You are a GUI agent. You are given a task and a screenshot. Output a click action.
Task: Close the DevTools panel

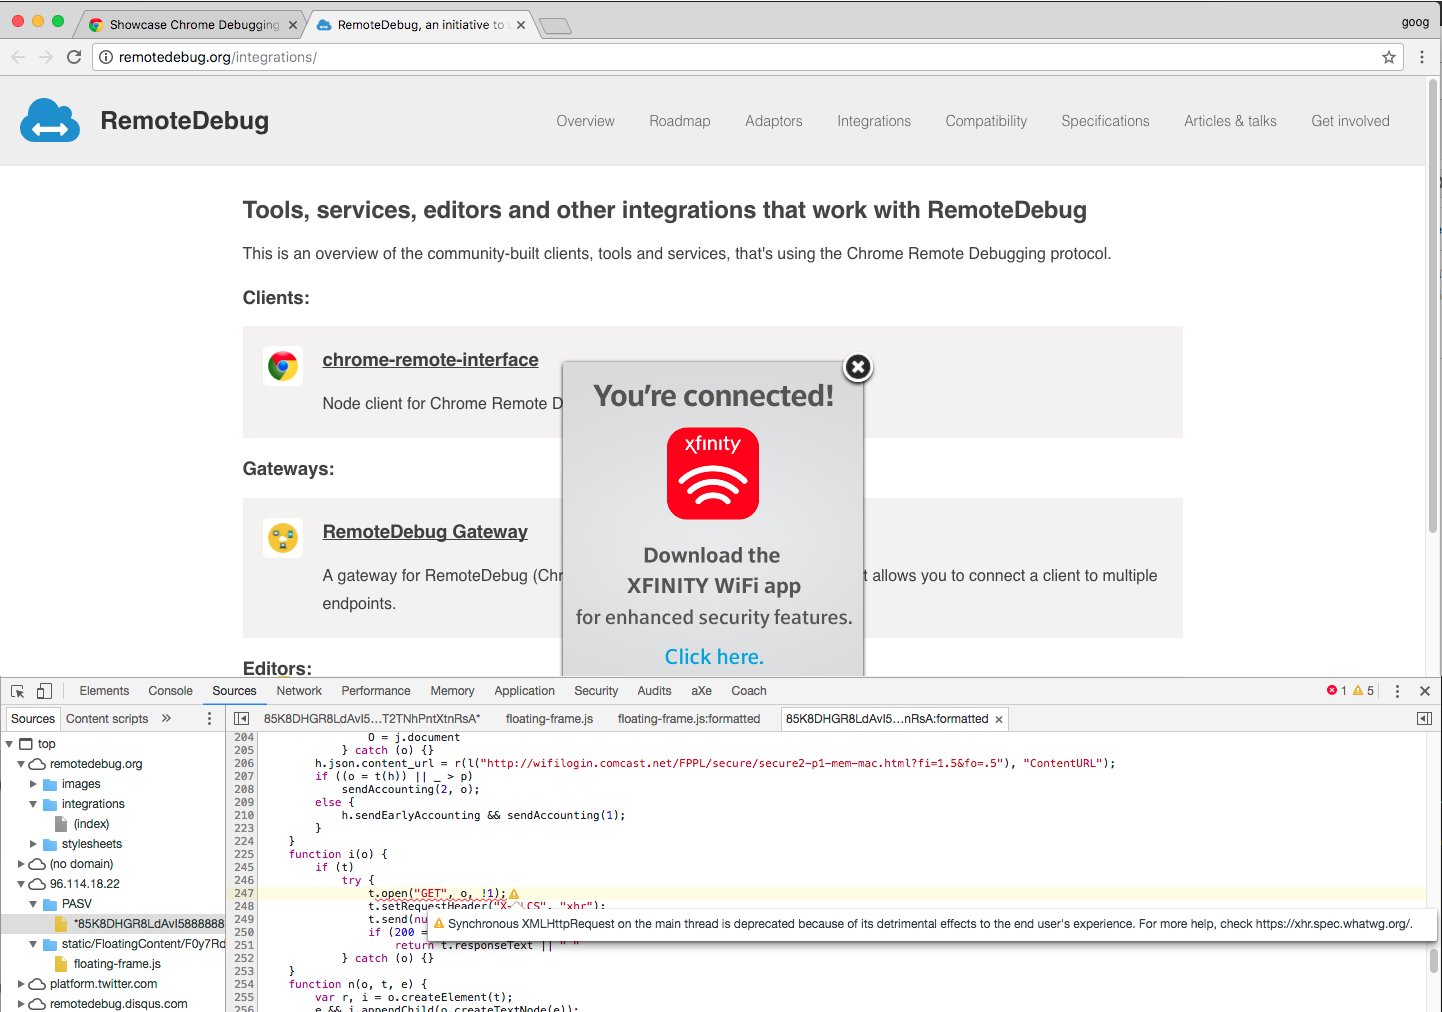coord(1425,691)
